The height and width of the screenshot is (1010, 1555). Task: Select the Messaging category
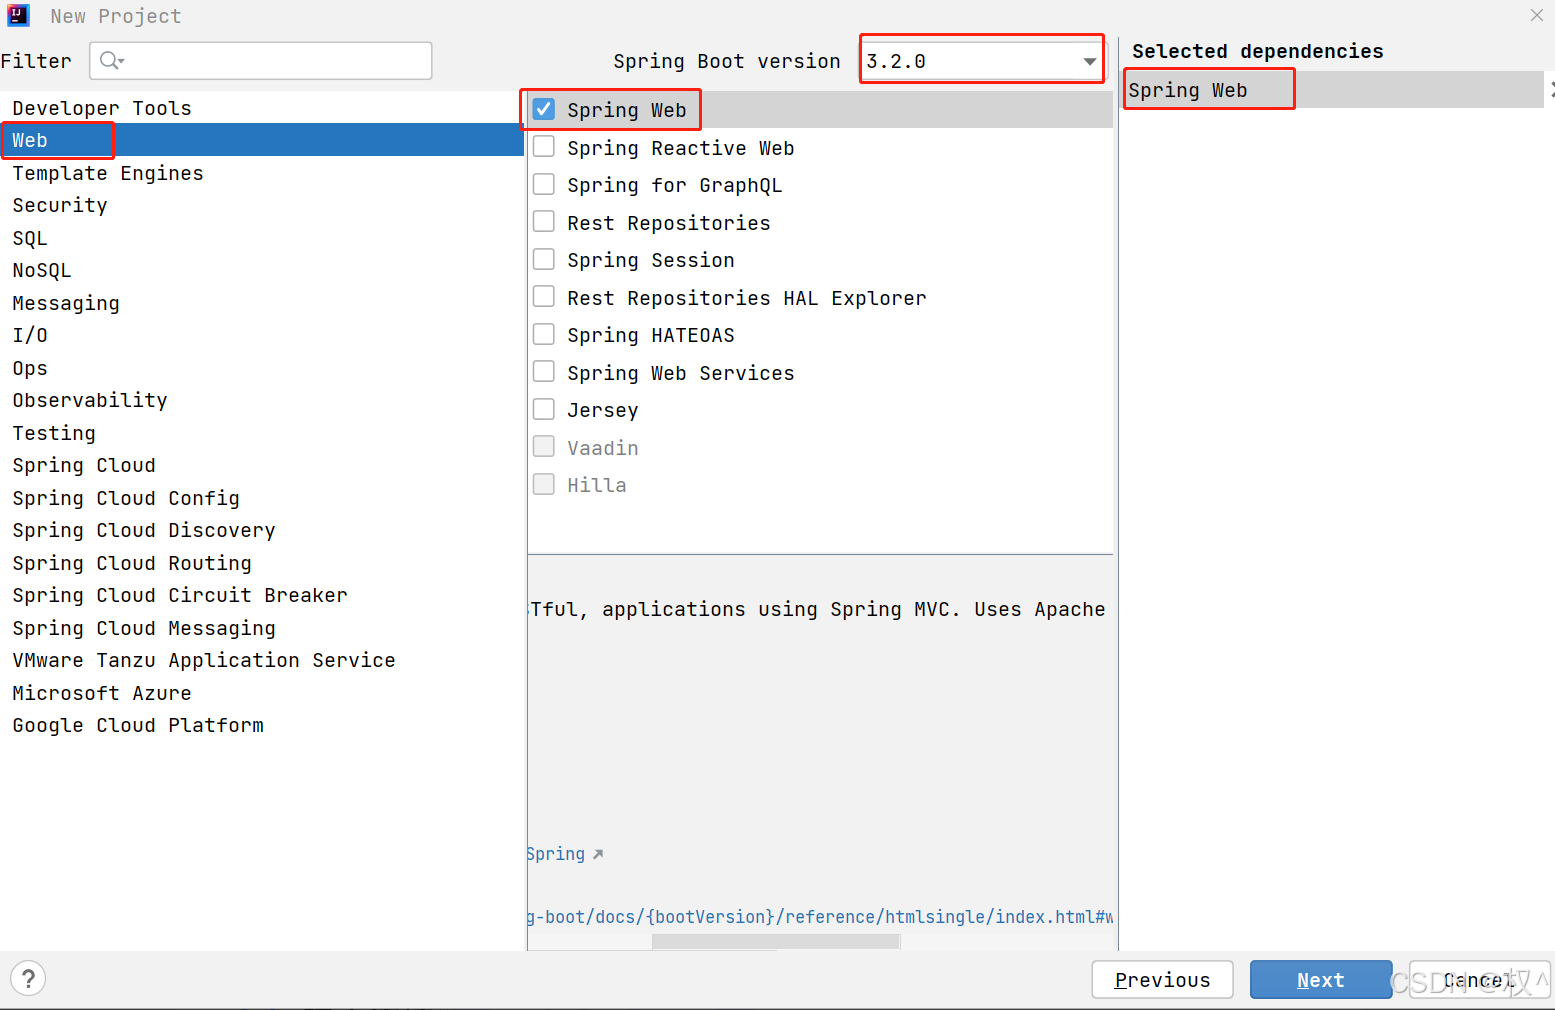(x=262, y=303)
